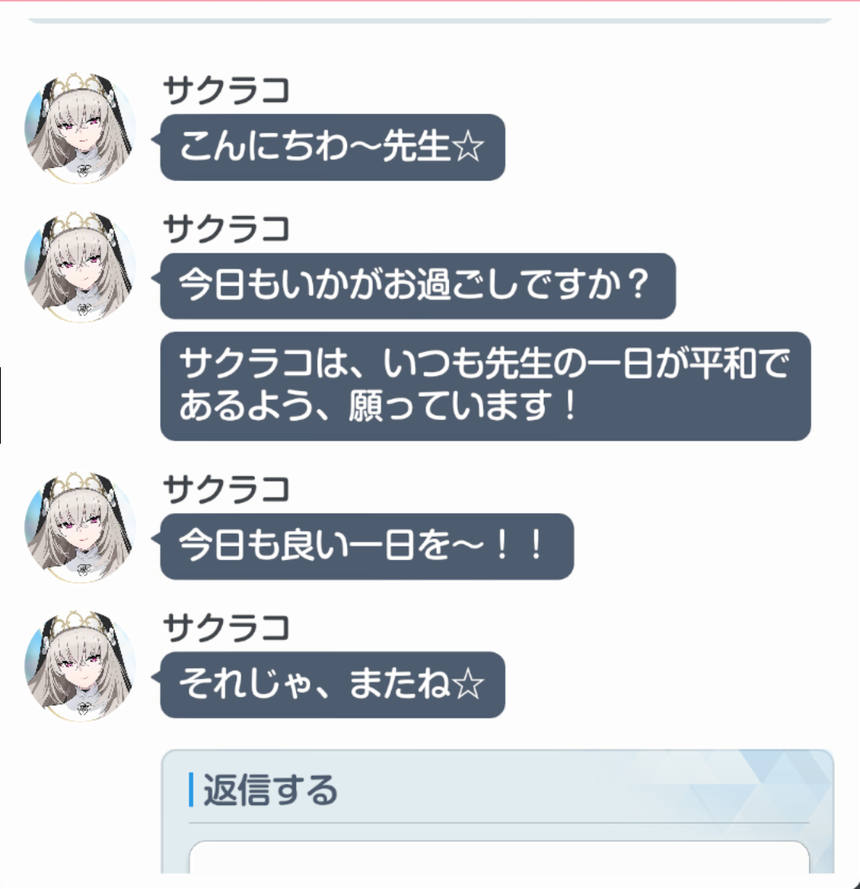Screen dimensions: 860x889
Task: Click the ☆ at the end of こんにちわ～先生
Action: 468,147
